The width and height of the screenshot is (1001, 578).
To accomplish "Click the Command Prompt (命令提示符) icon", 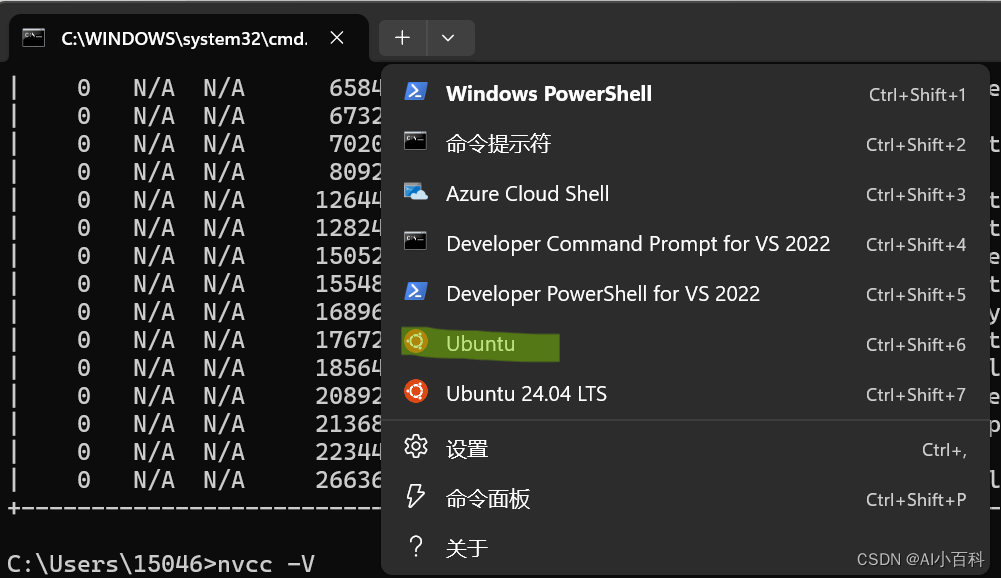I will click(416, 142).
